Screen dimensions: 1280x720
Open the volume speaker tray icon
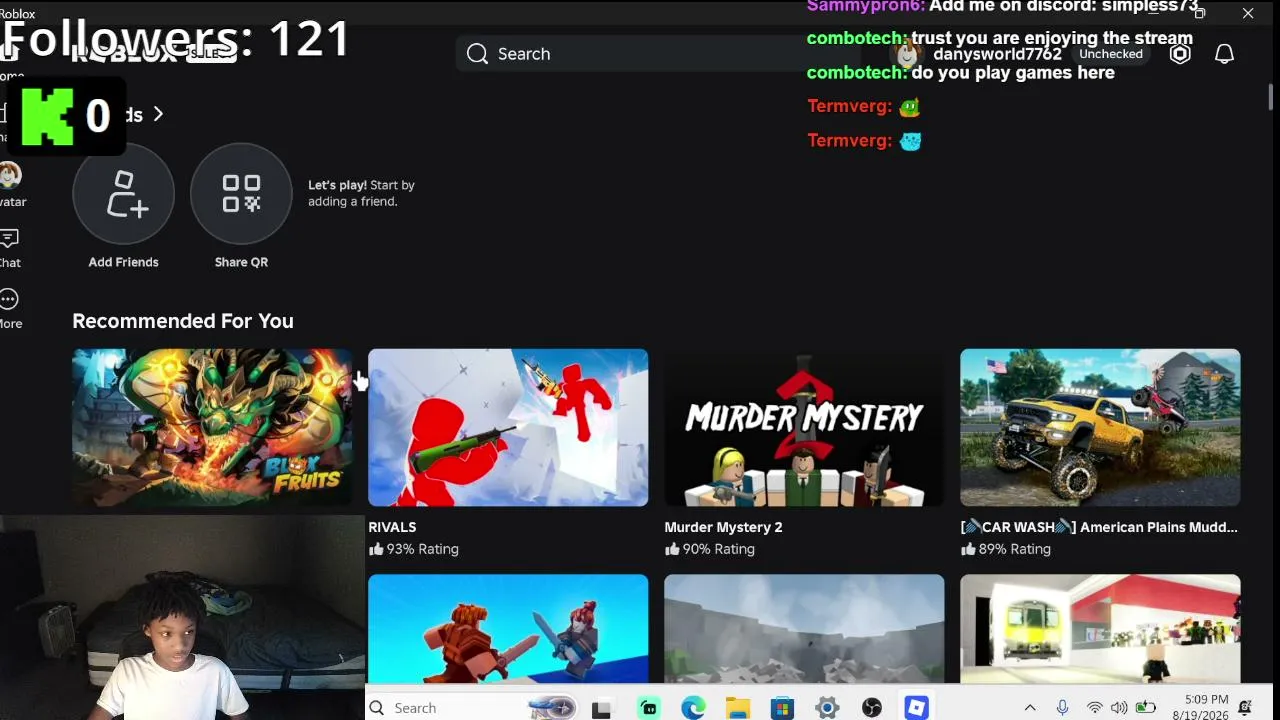[x=1119, y=708]
